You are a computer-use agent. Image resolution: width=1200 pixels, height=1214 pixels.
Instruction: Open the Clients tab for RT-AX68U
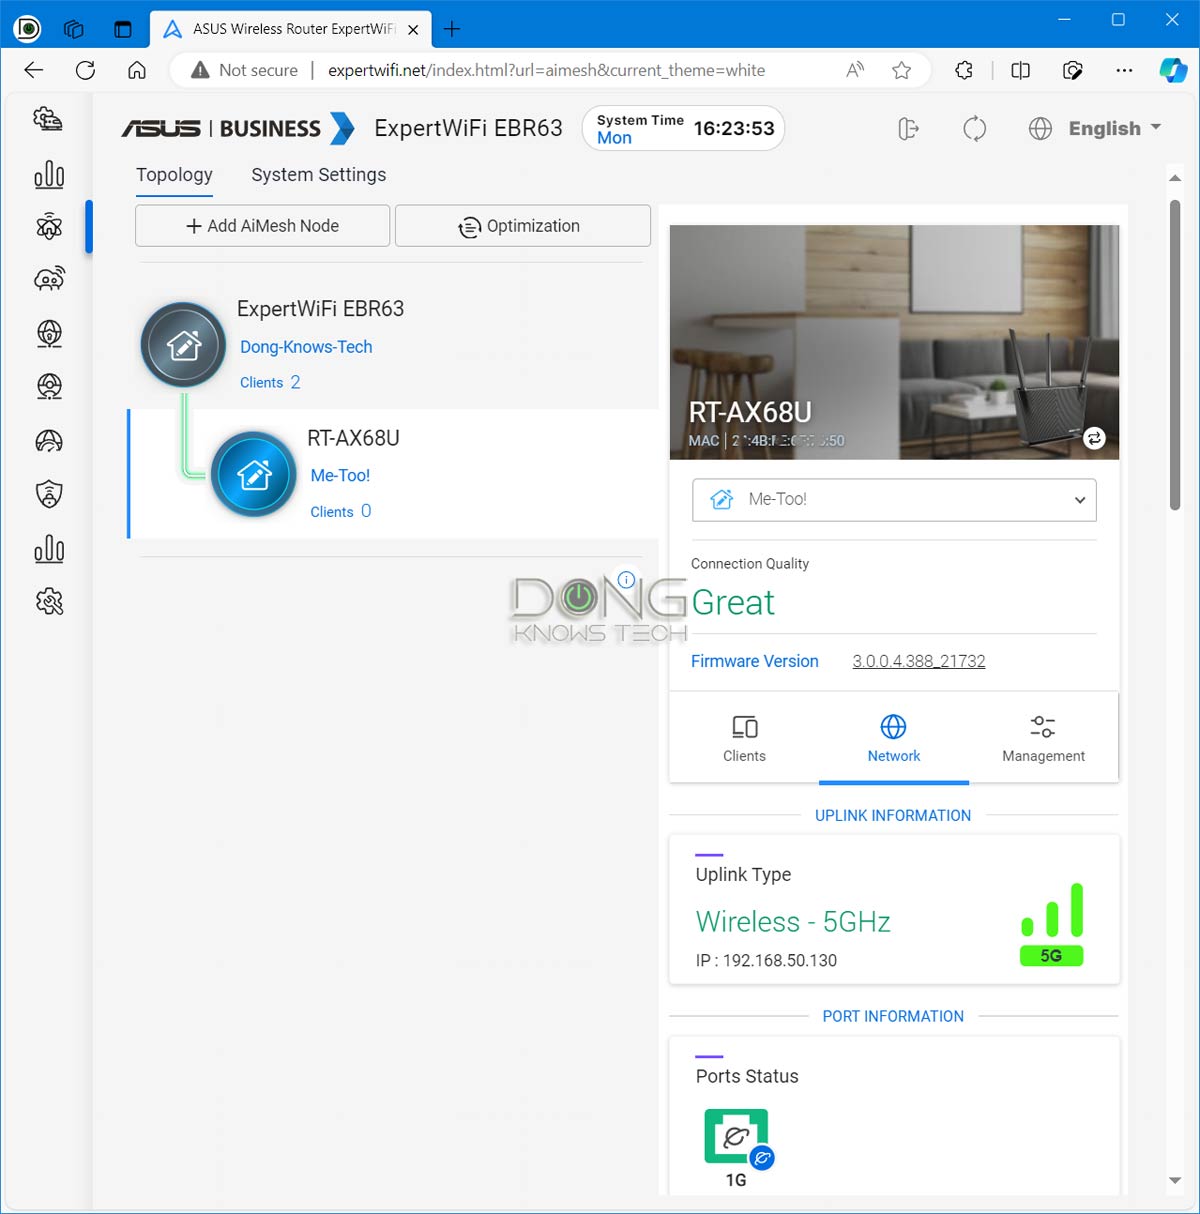(744, 739)
